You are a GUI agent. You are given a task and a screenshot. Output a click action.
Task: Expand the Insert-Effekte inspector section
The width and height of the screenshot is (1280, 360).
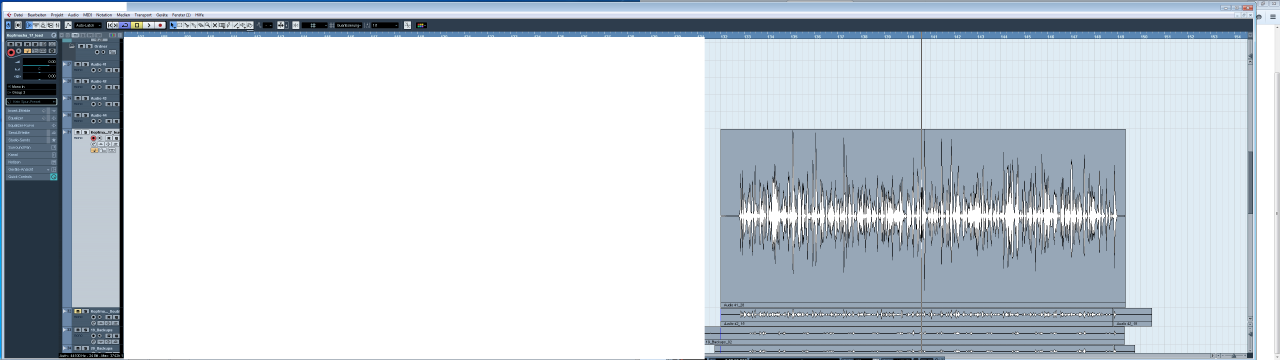point(31,111)
